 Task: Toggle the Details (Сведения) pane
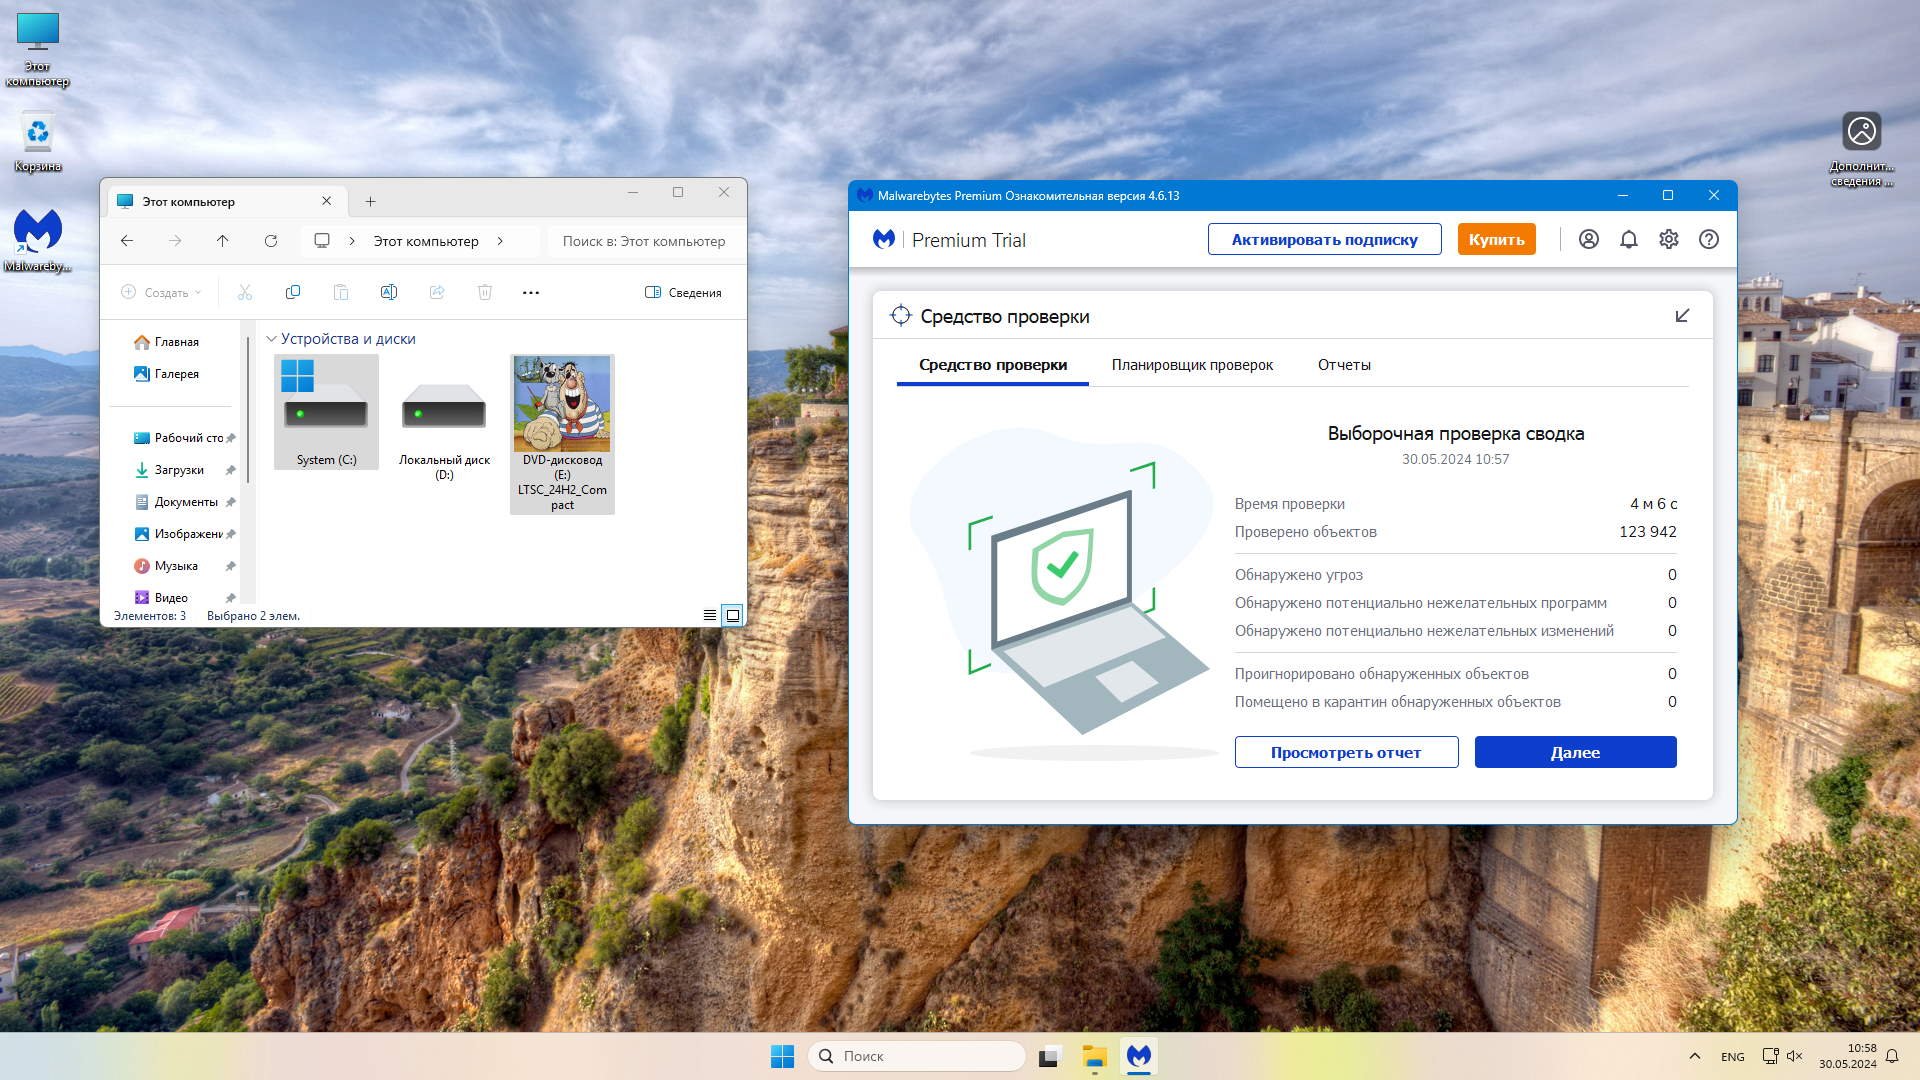pos(683,292)
